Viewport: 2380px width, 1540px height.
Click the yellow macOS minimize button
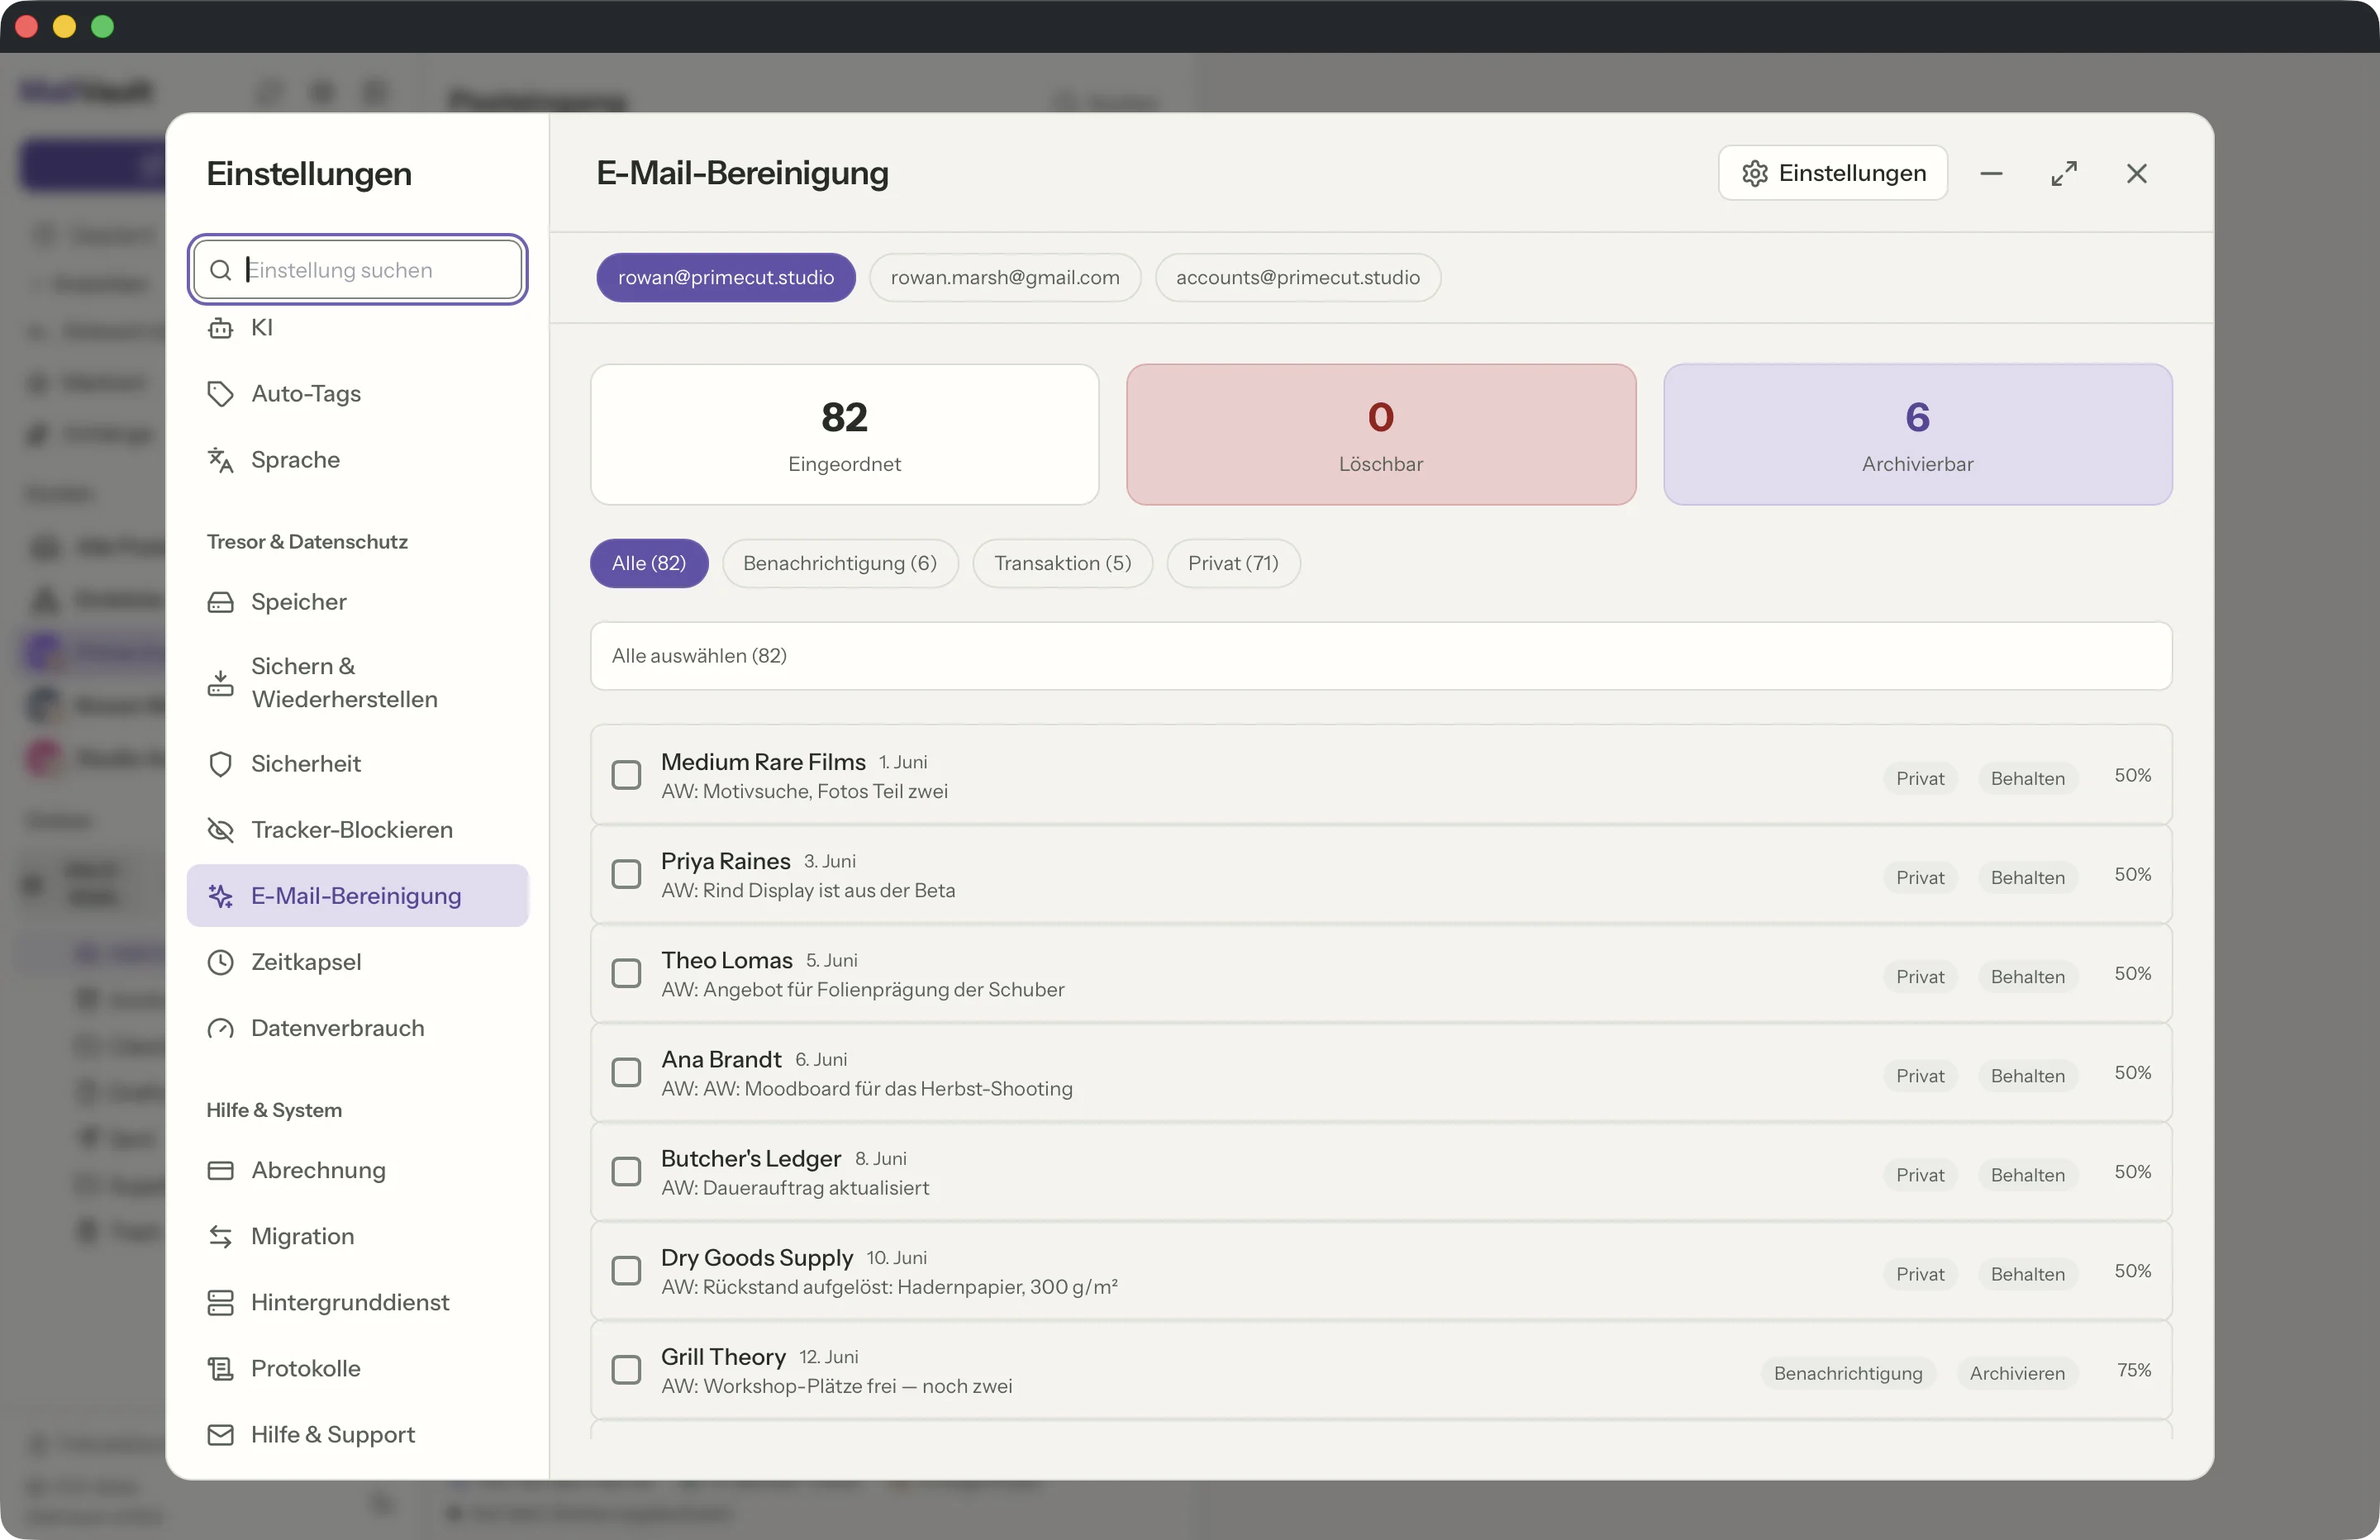pyautogui.click(x=65, y=26)
